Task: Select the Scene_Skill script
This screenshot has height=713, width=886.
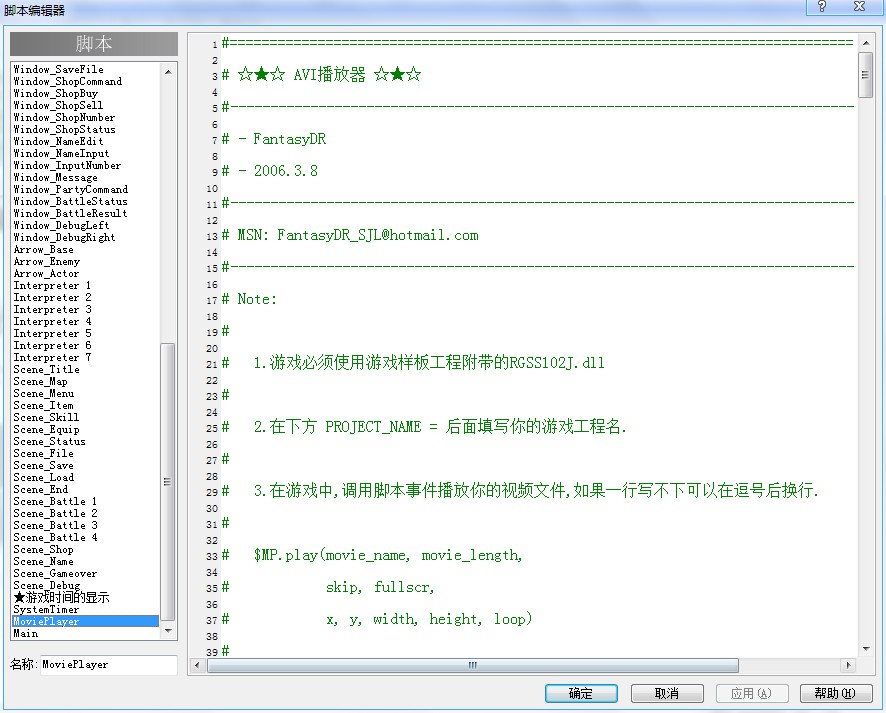Action: (x=85, y=418)
